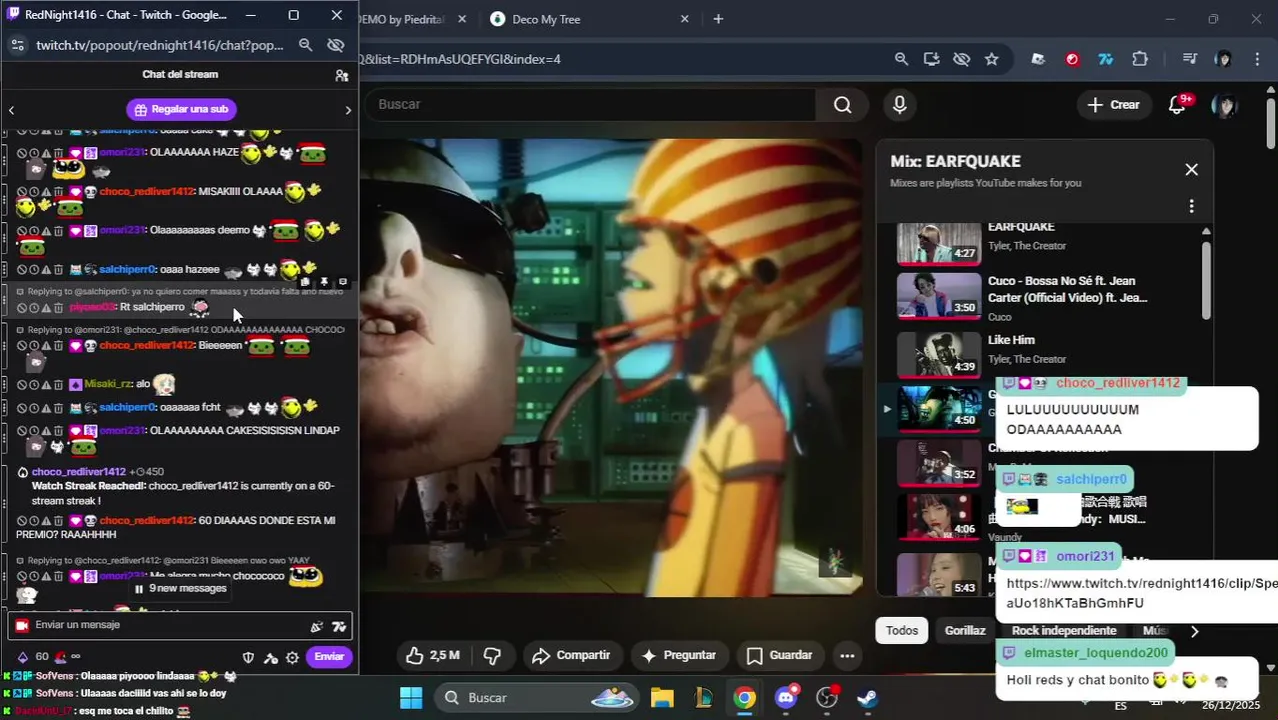Click the Regalar una sub button
The width and height of the screenshot is (1278, 720).
[x=181, y=109]
